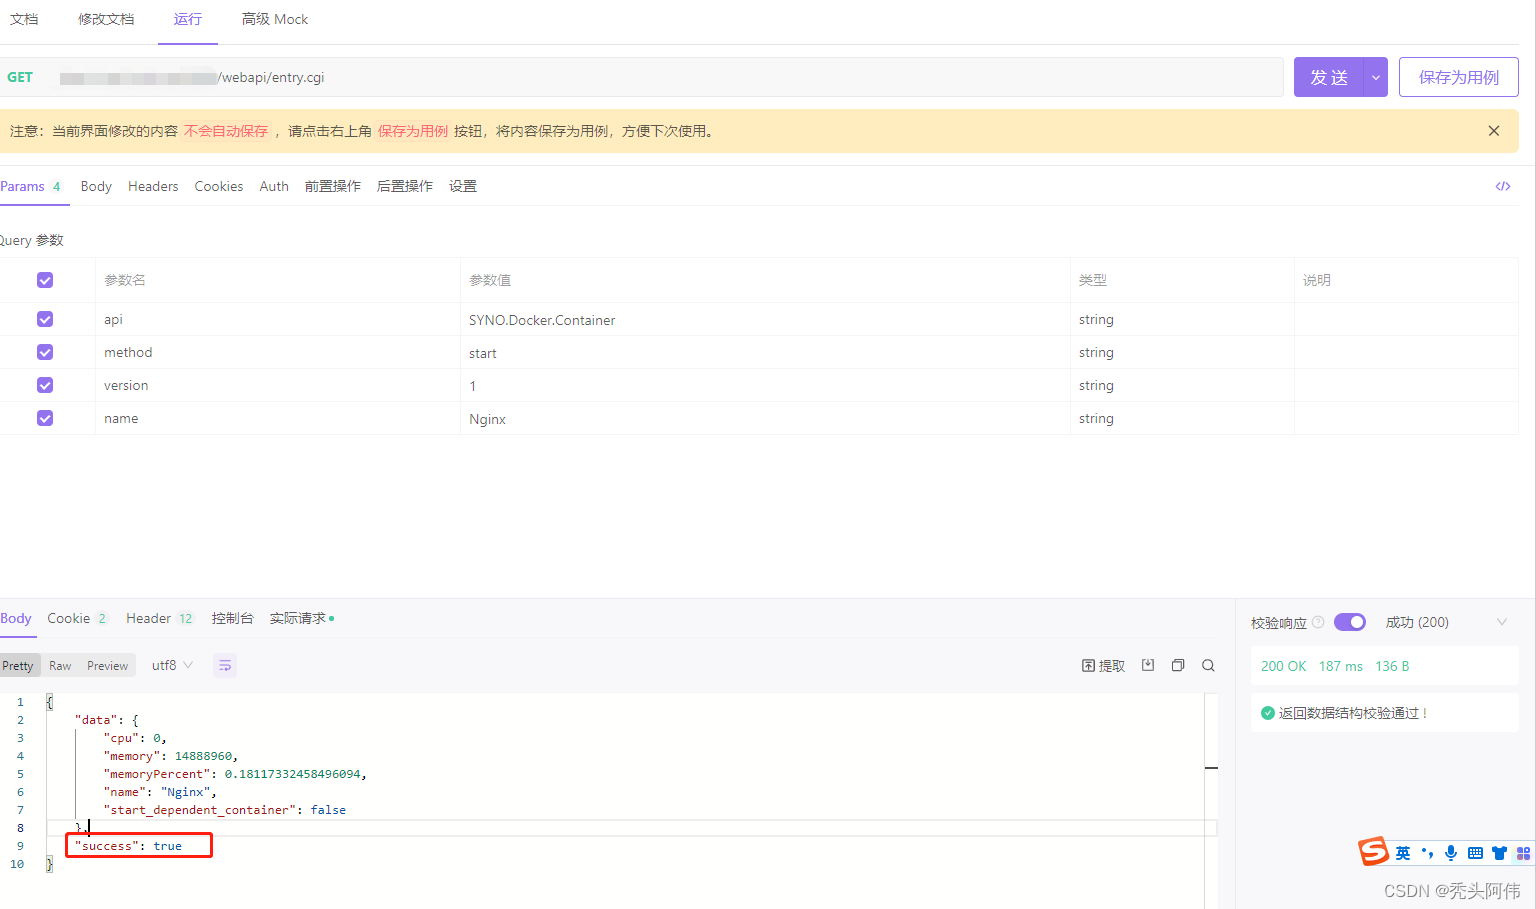The height and width of the screenshot is (909, 1536).
Task: Click the 保存为用例 button
Action: pyautogui.click(x=1459, y=77)
